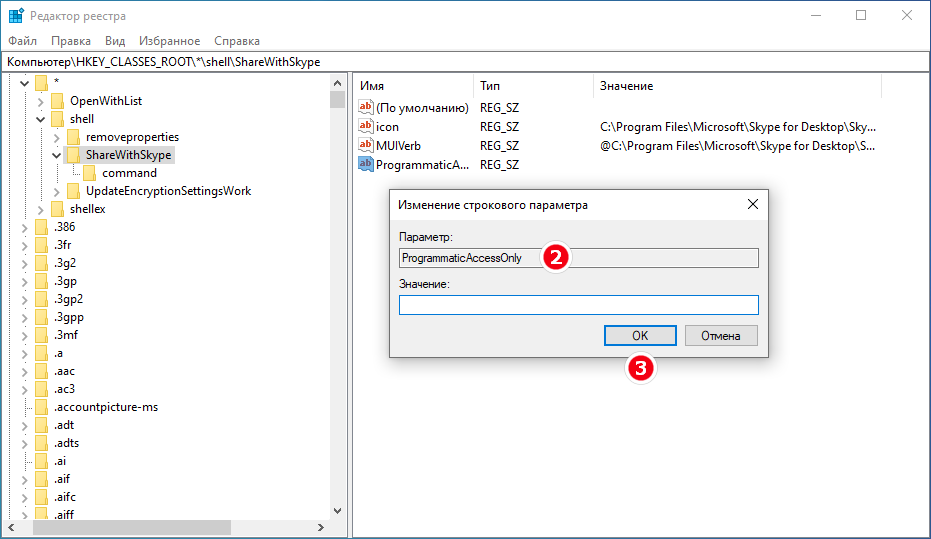Expand the removeproperties key
The height and width of the screenshot is (539, 931).
click(56, 138)
